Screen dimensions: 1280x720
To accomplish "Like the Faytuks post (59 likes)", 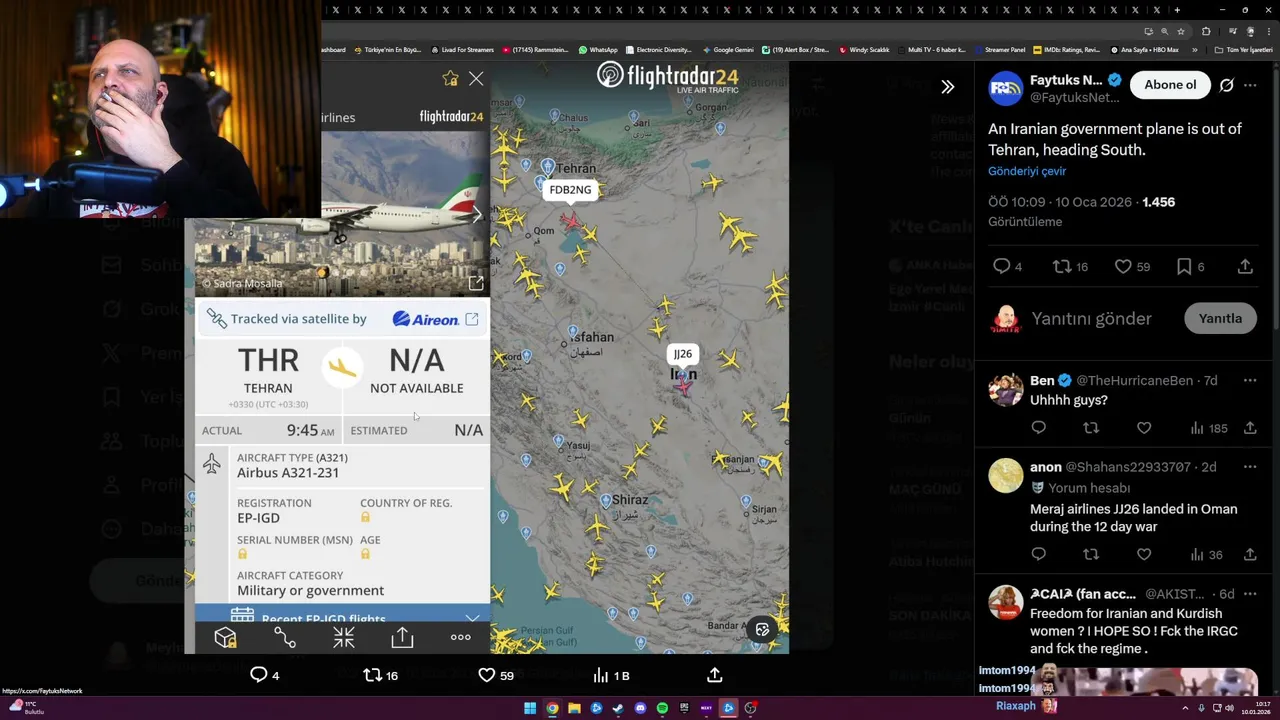I will 1123,266.
